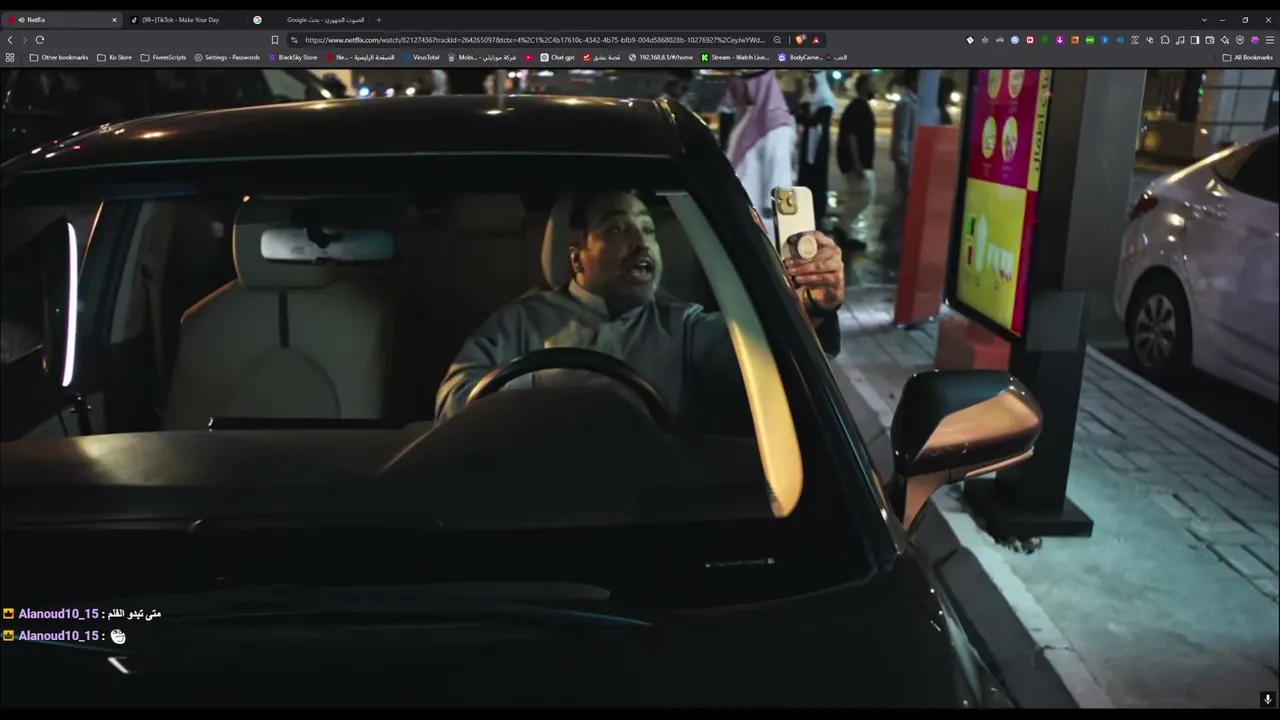Open the Ko Store bookmarks folder
1280x720 pixels.
(x=115, y=58)
